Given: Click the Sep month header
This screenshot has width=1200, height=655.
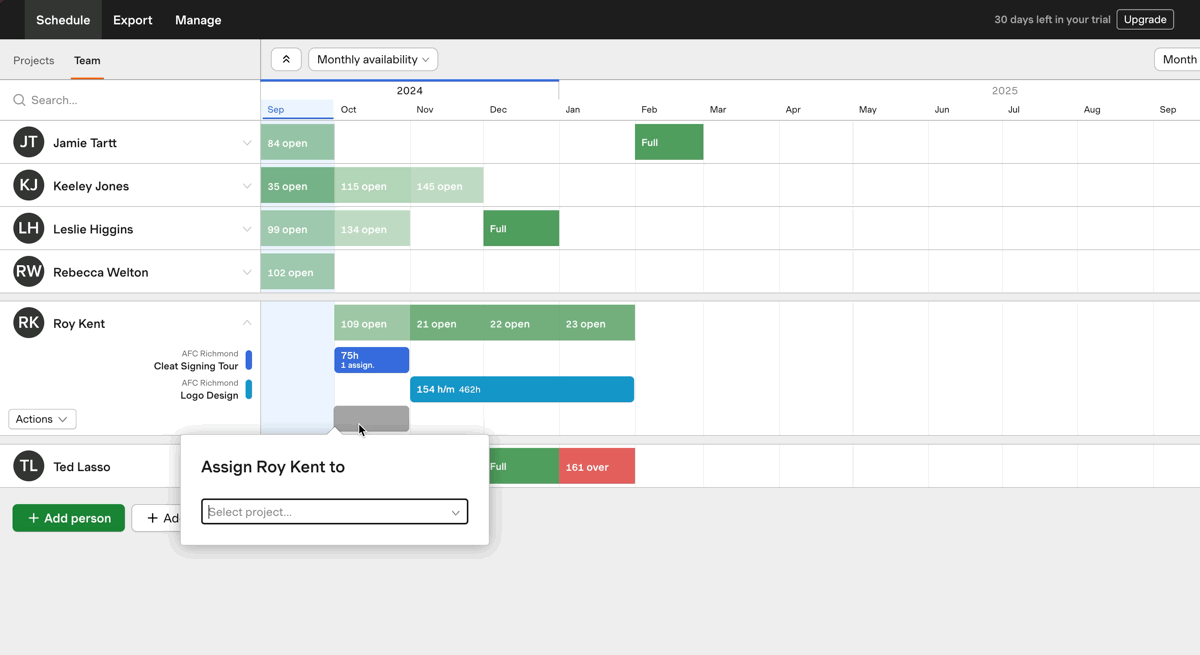Looking at the screenshot, I should coord(276,110).
